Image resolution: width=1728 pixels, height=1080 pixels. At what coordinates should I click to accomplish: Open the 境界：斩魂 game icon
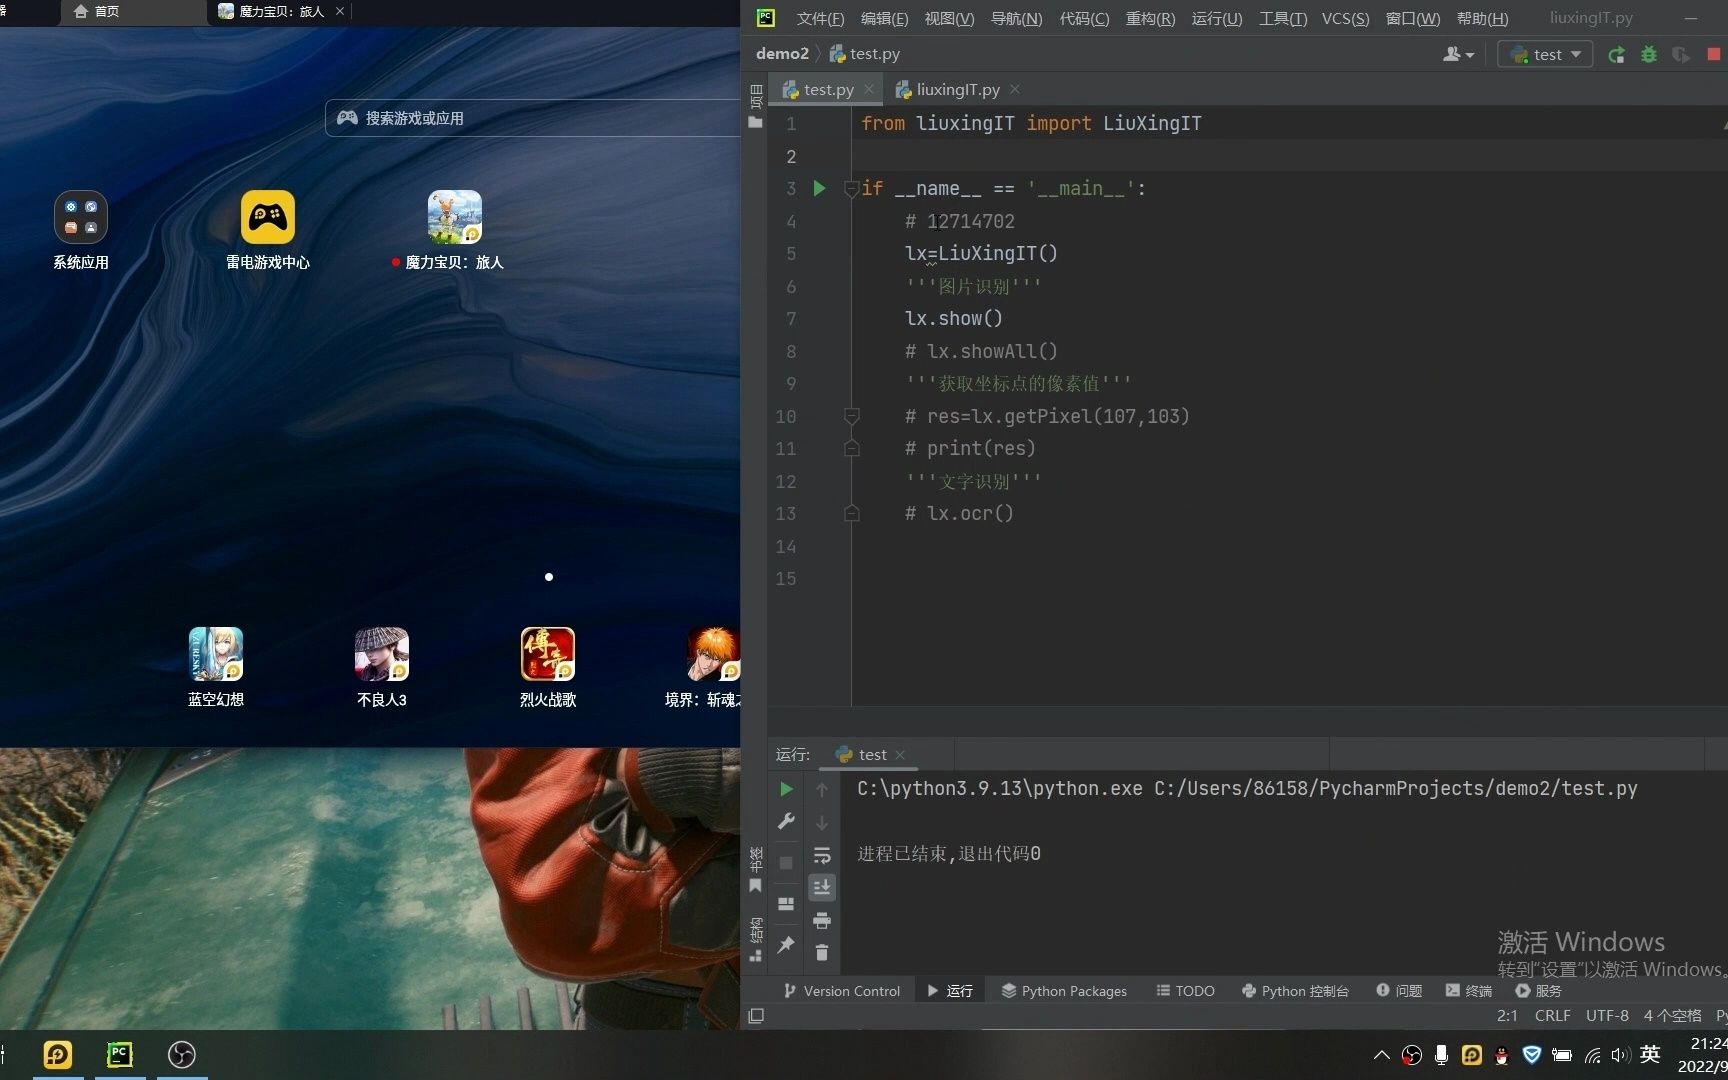[x=713, y=654]
